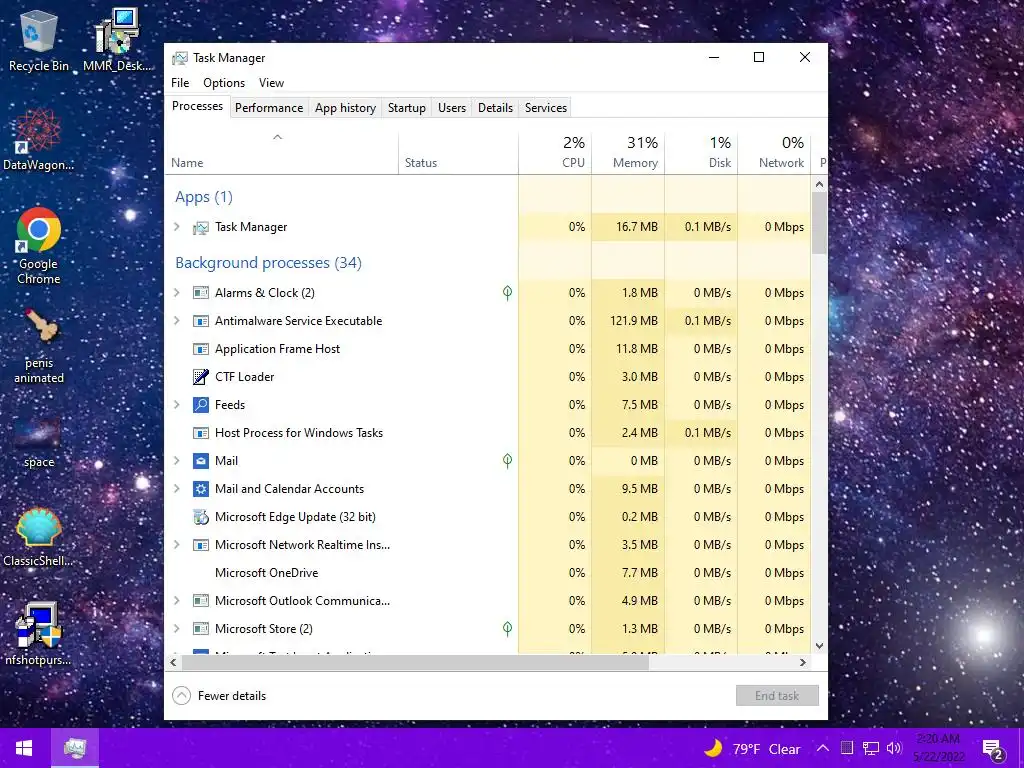Screen dimensions: 1024x768
Task: Click the Background processes (34) heading
Action: (x=268, y=263)
